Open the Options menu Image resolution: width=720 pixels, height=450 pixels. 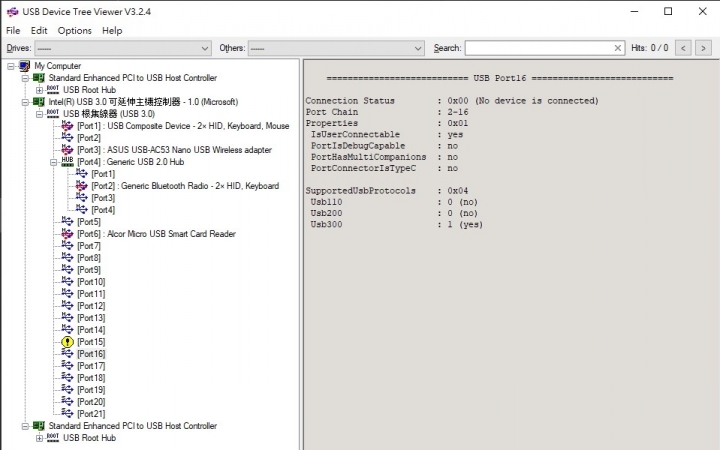(x=74, y=30)
